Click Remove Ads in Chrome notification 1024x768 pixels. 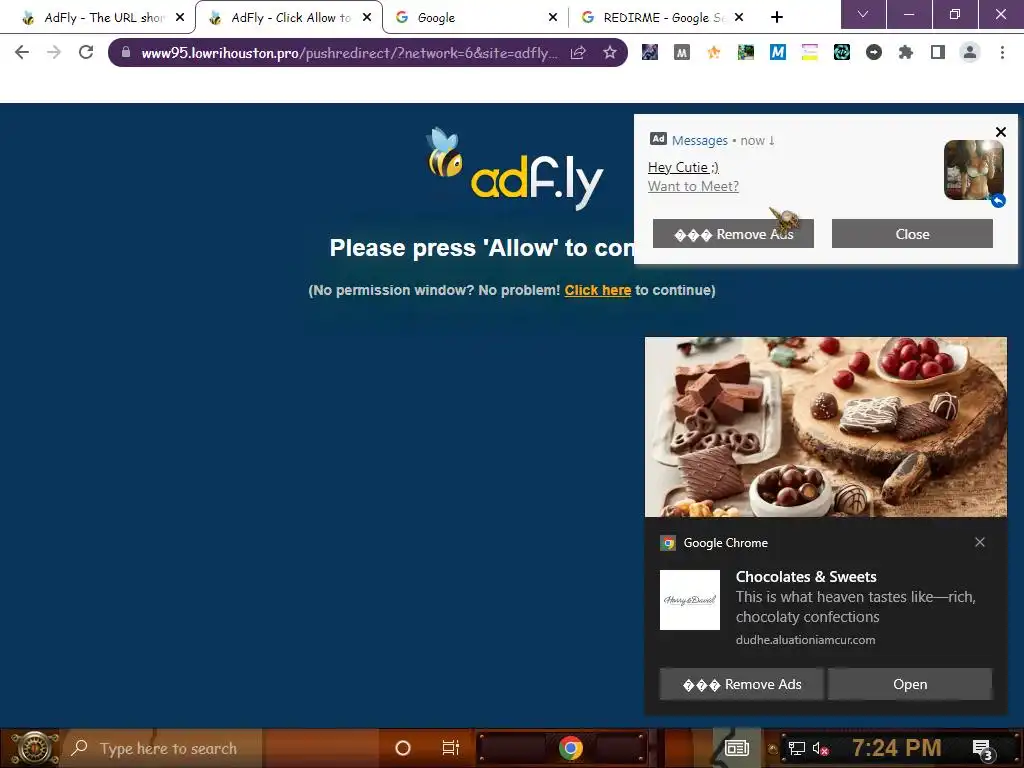click(x=741, y=684)
